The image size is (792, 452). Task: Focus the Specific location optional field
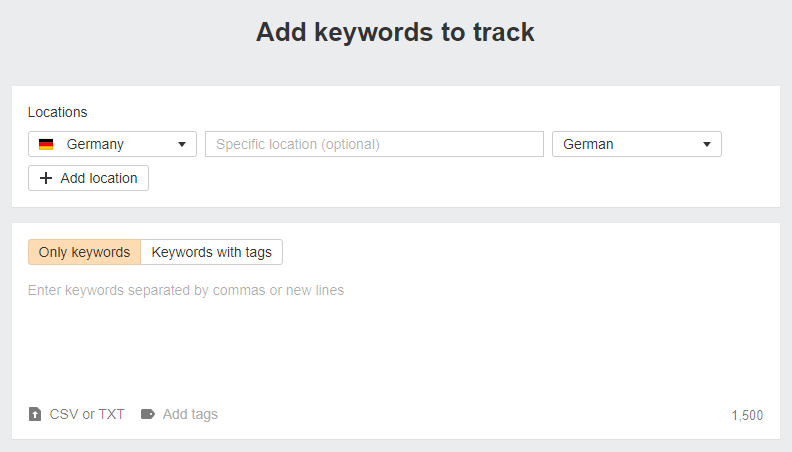[374, 144]
